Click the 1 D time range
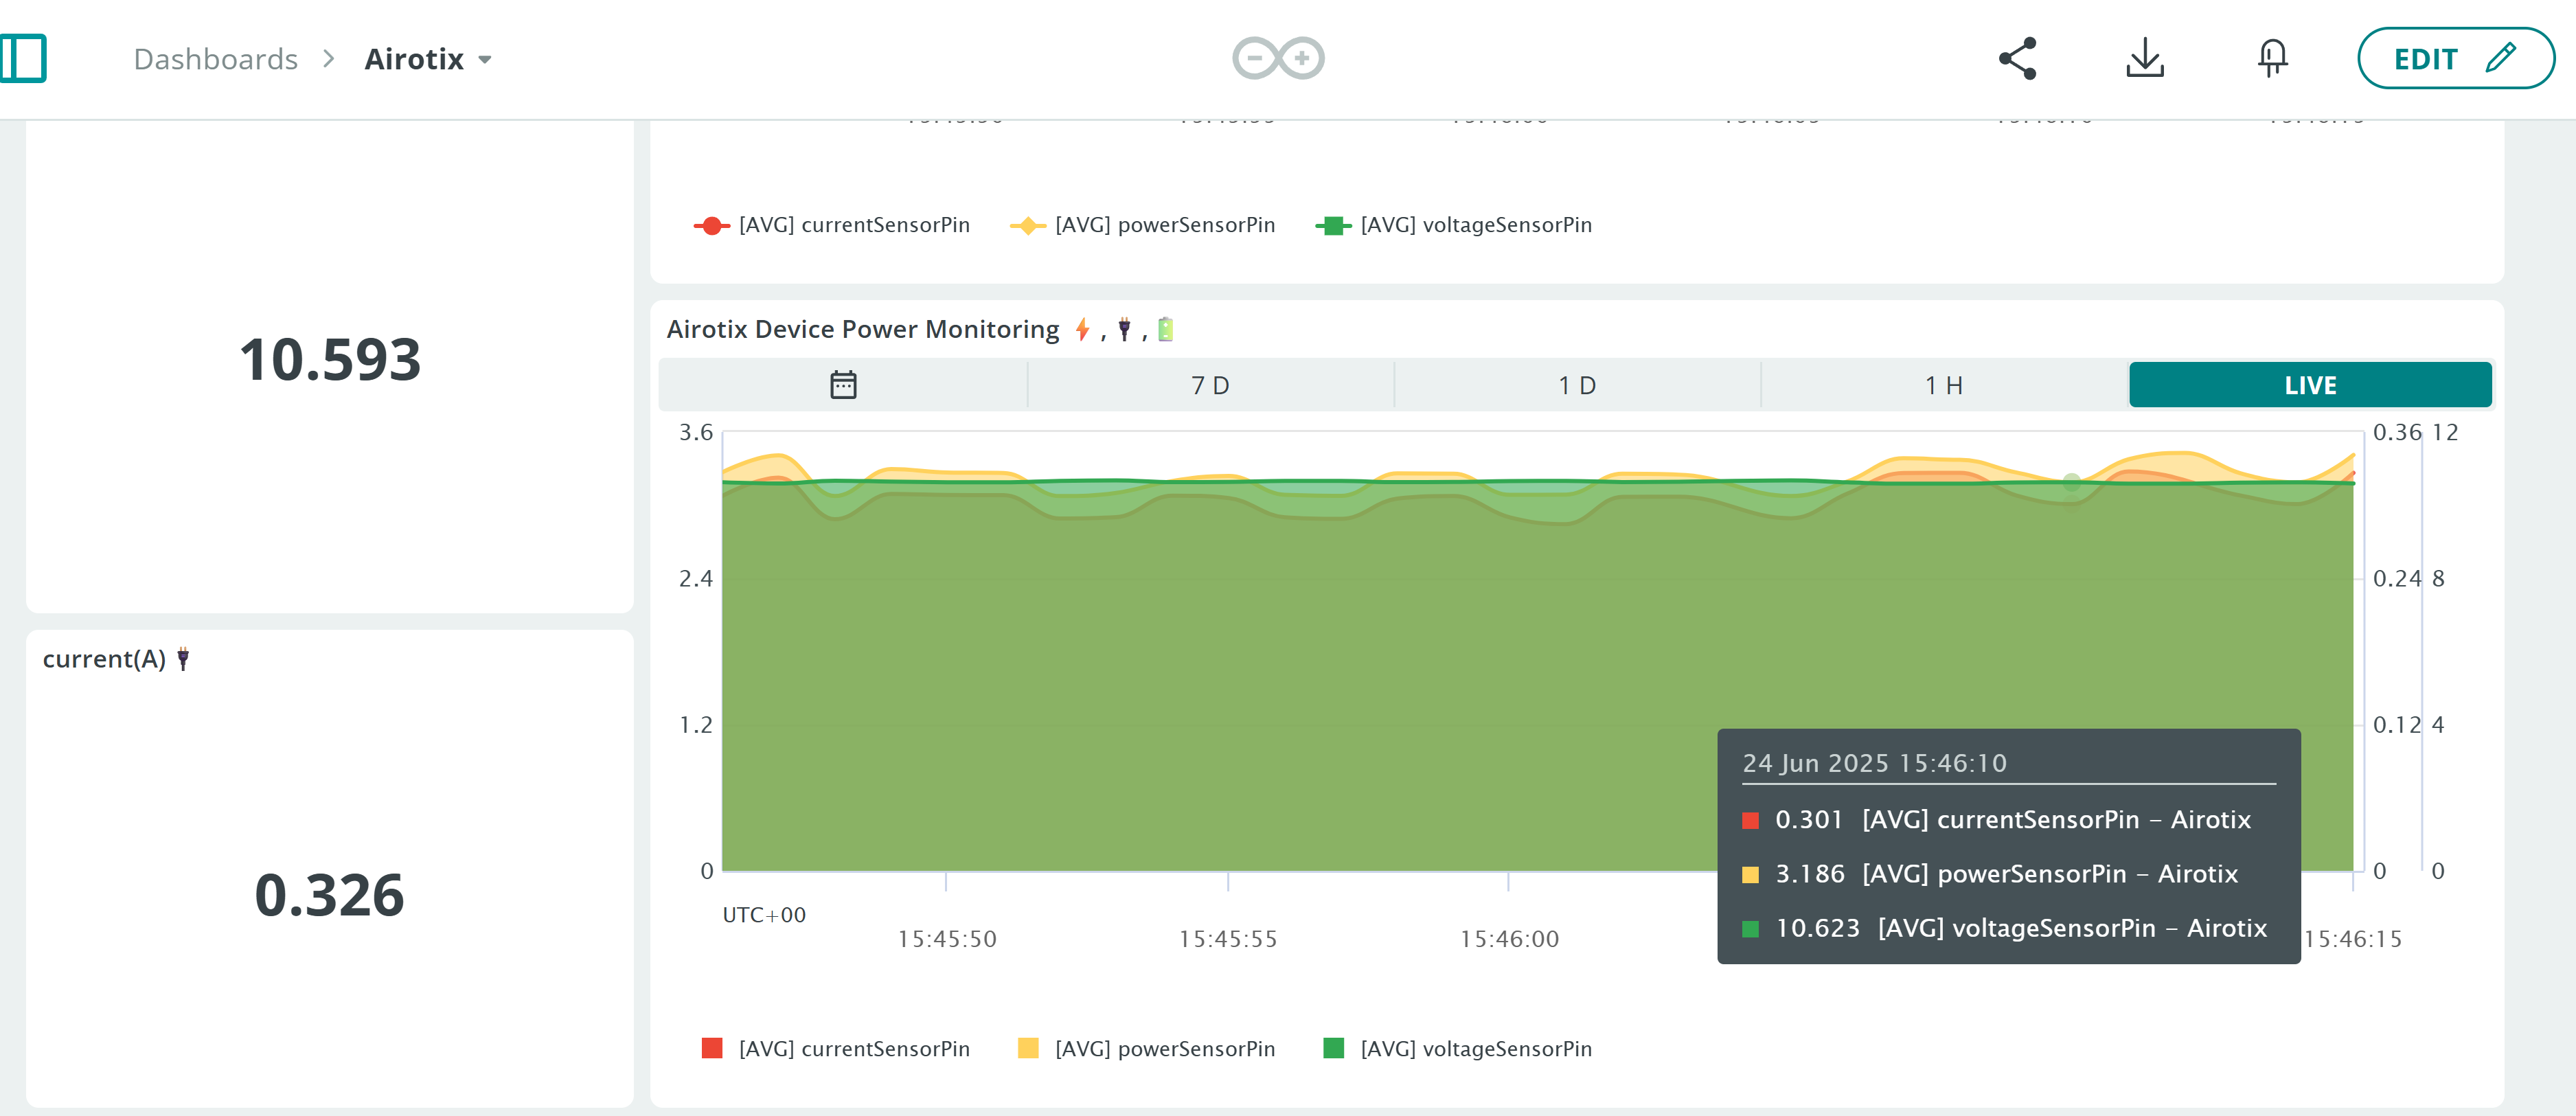Viewport: 2576px width, 1116px height. pos(1577,385)
